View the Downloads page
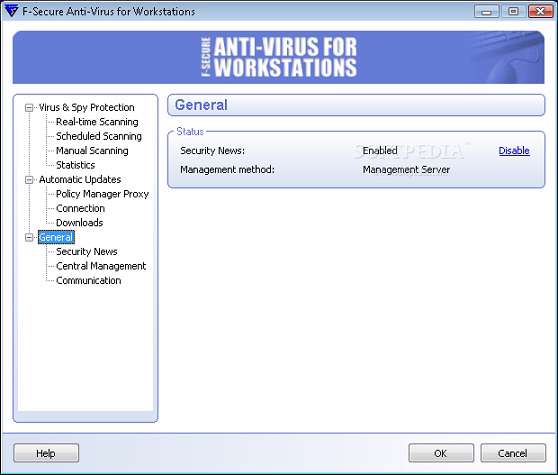This screenshot has width=558, height=475. 79,223
